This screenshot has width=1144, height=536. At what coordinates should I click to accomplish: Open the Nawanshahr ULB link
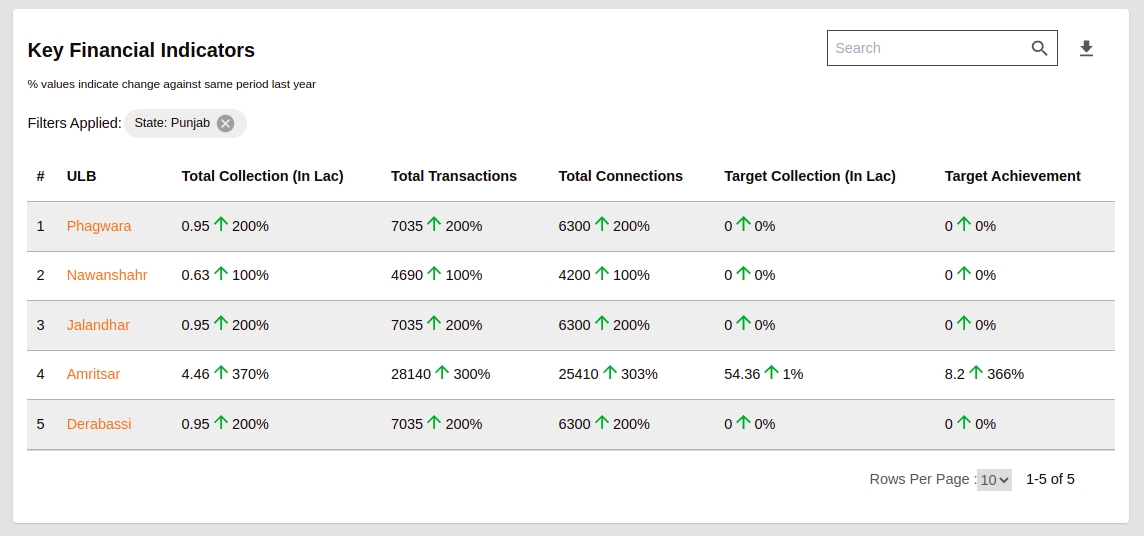[x=107, y=275]
